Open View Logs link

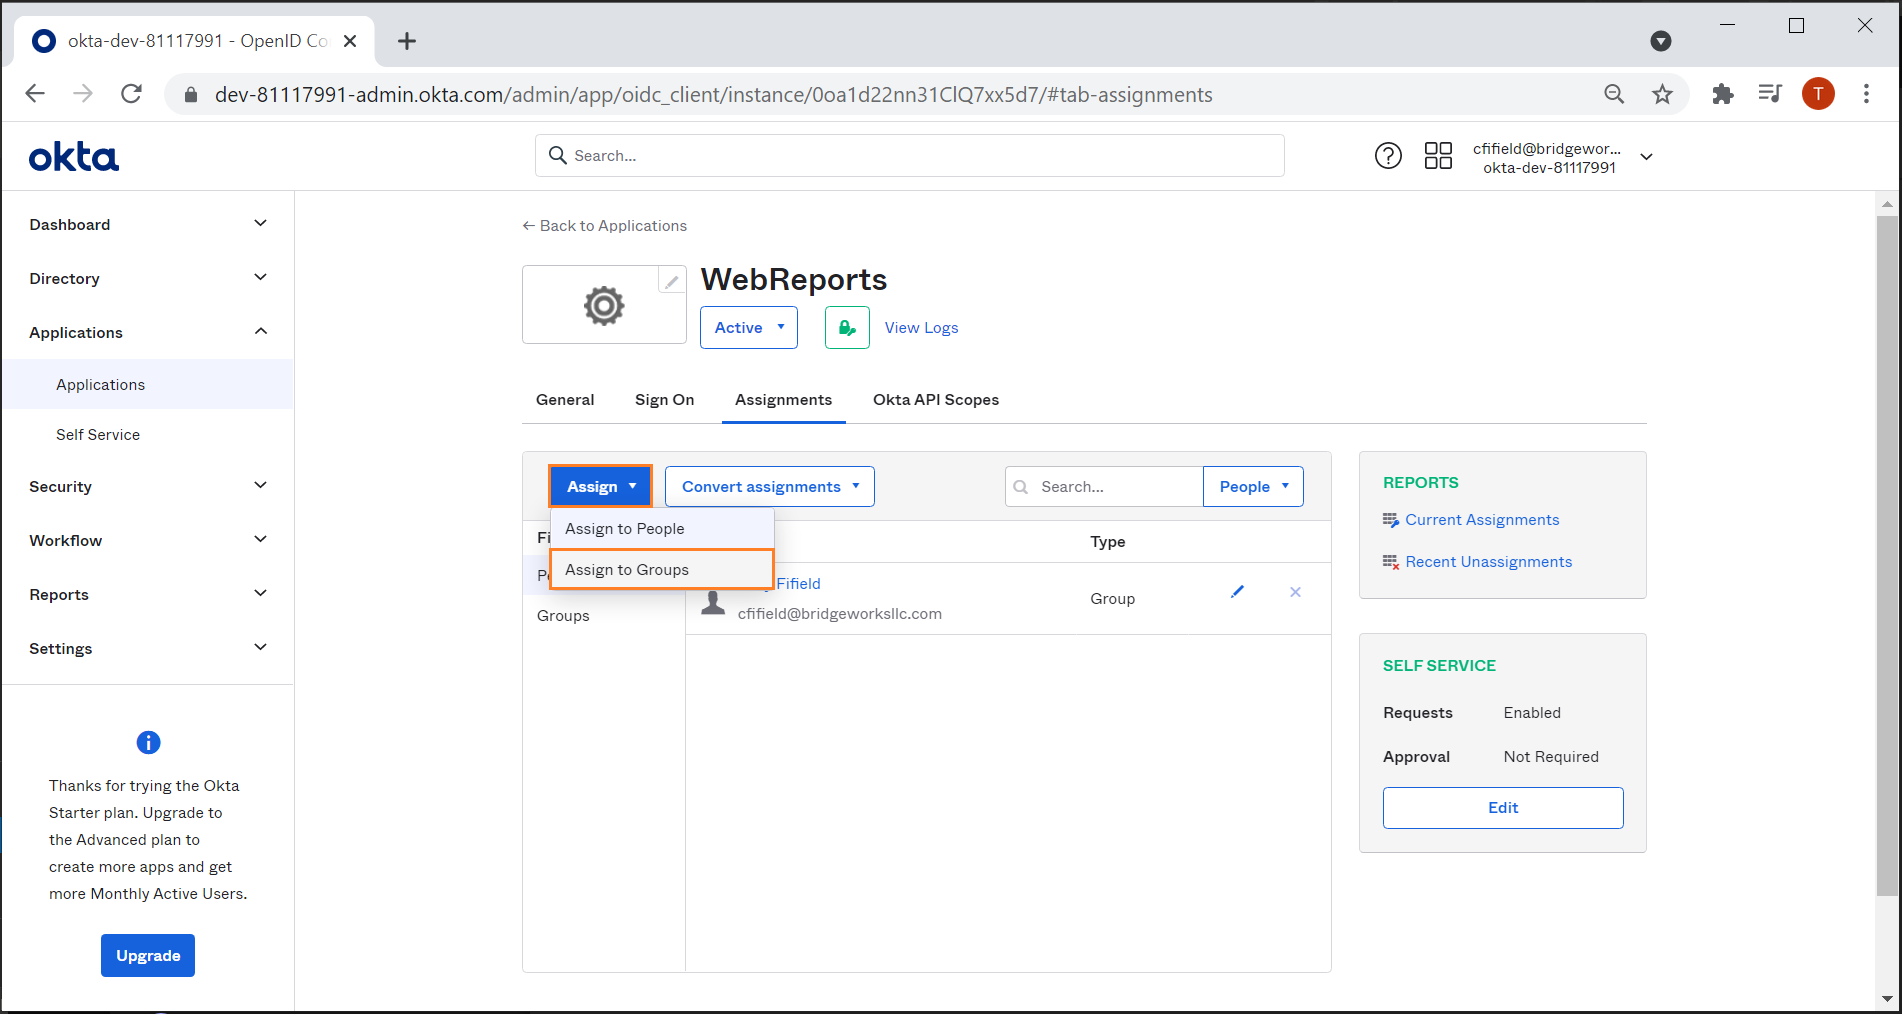[x=921, y=328]
